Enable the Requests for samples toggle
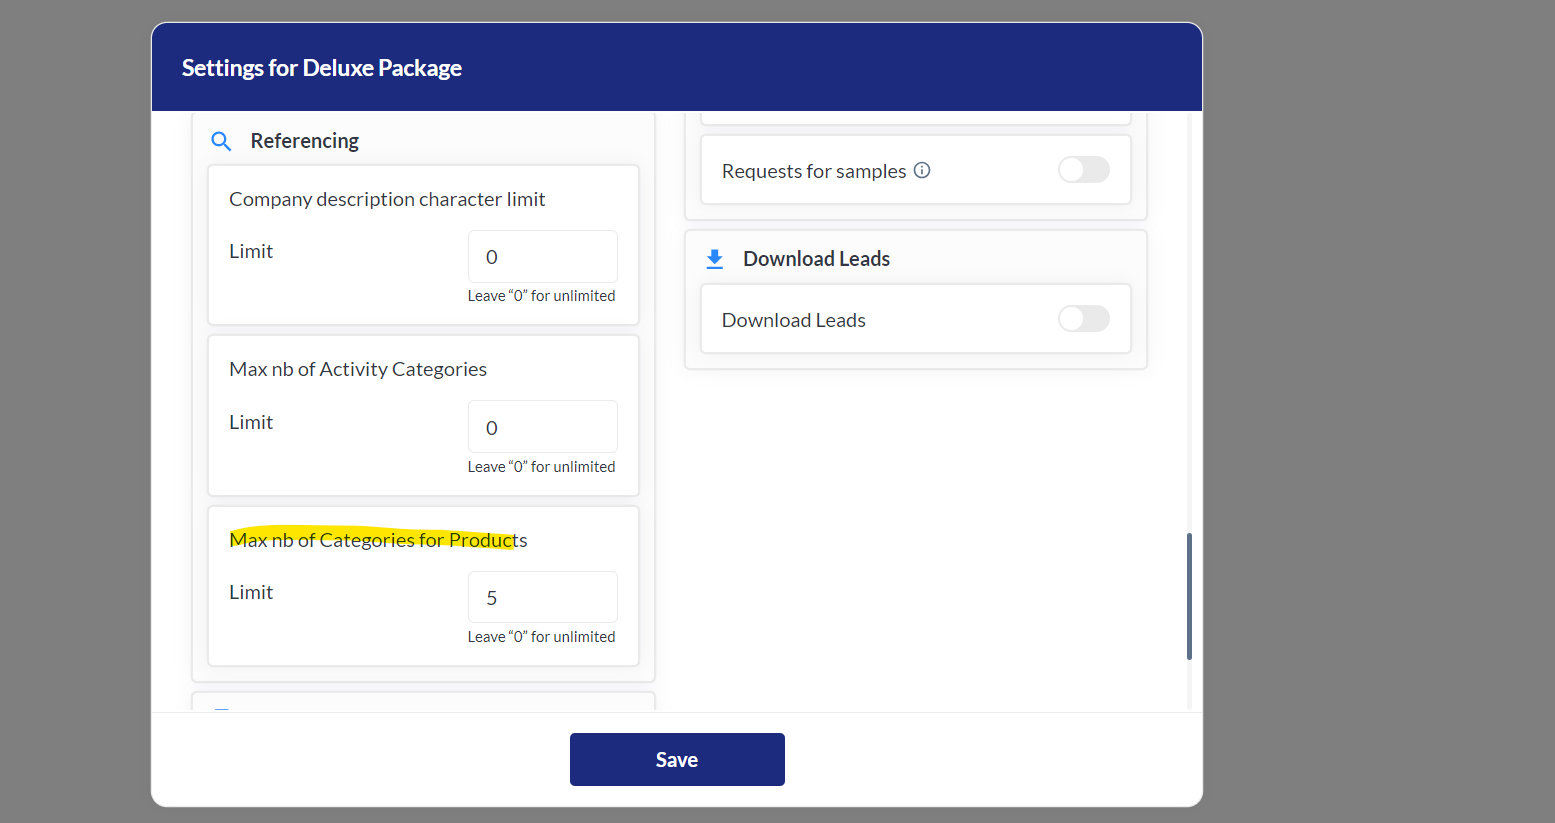 coord(1083,170)
